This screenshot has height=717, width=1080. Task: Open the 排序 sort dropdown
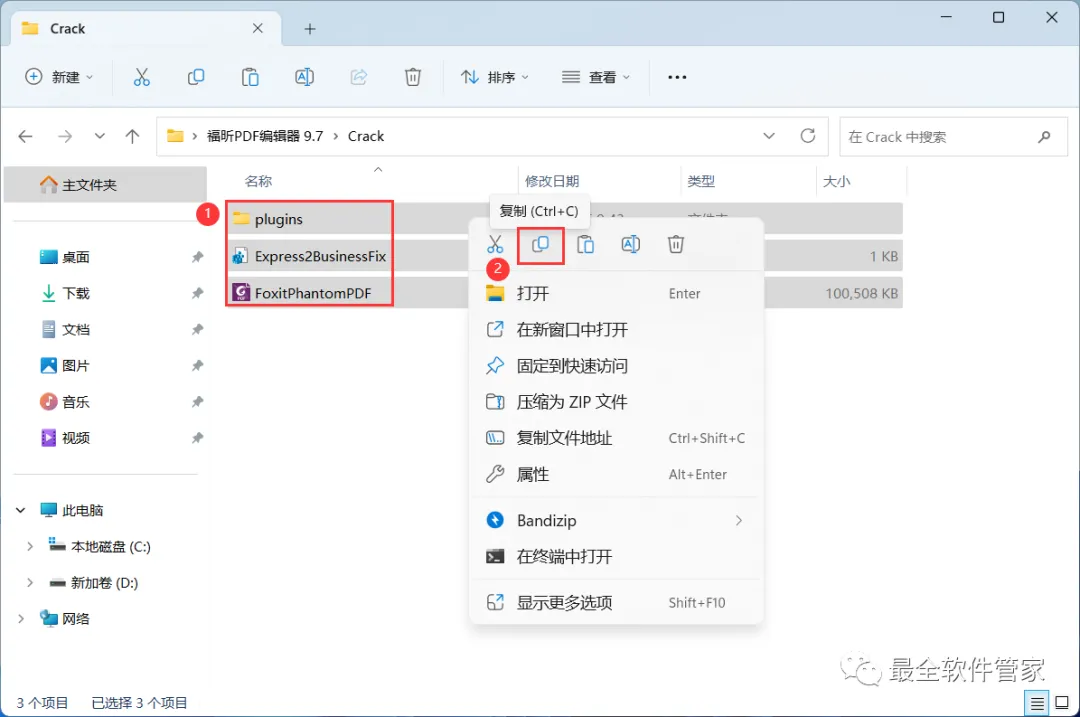495,77
